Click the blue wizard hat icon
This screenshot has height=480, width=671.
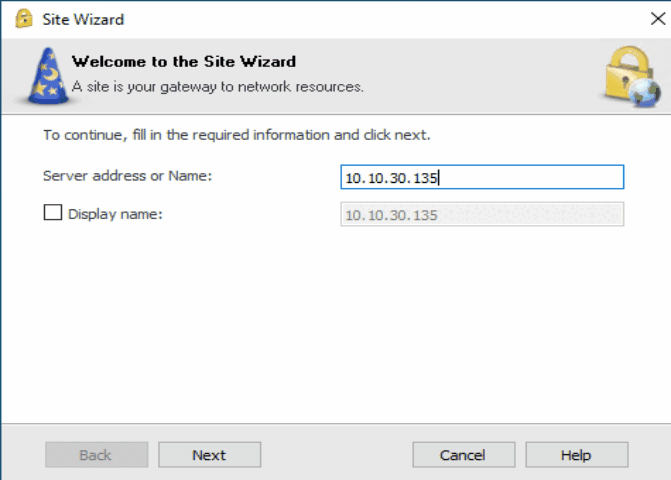tap(48, 76)
